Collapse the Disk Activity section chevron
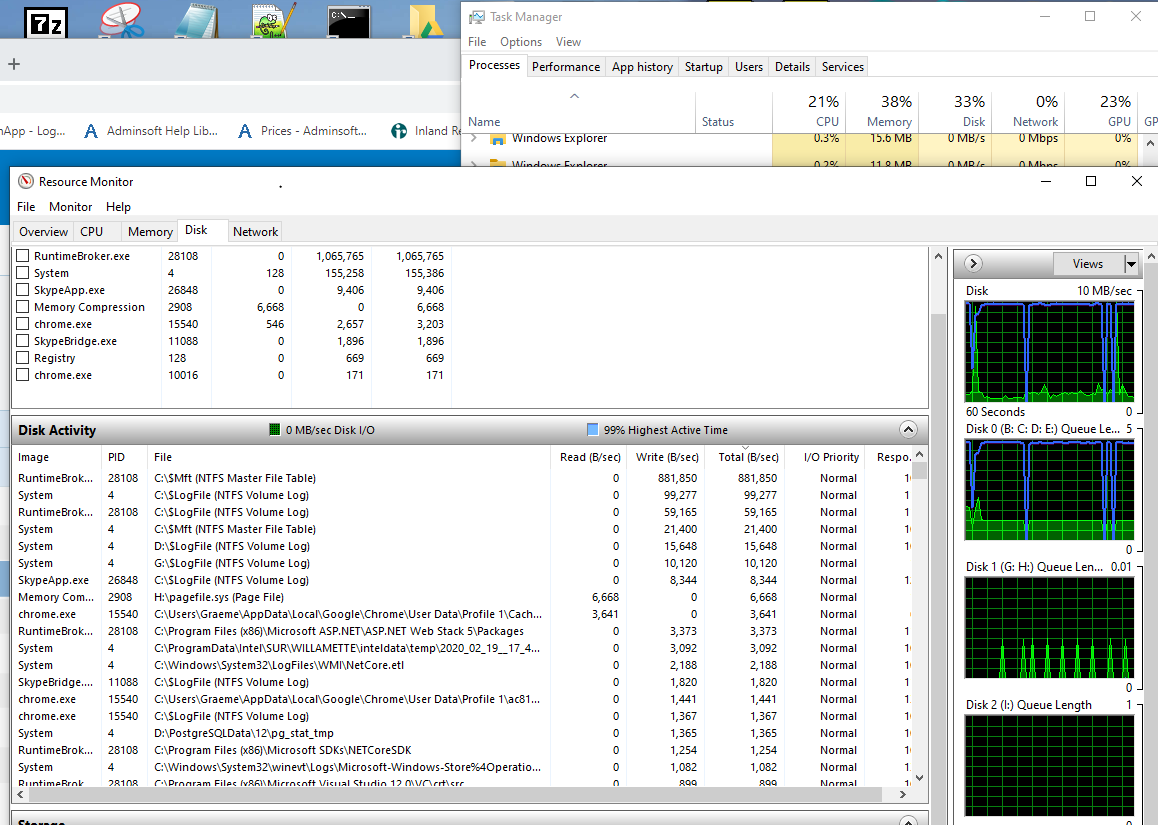The height and width of the screenshot is (825, 1158). pos(908,430)
